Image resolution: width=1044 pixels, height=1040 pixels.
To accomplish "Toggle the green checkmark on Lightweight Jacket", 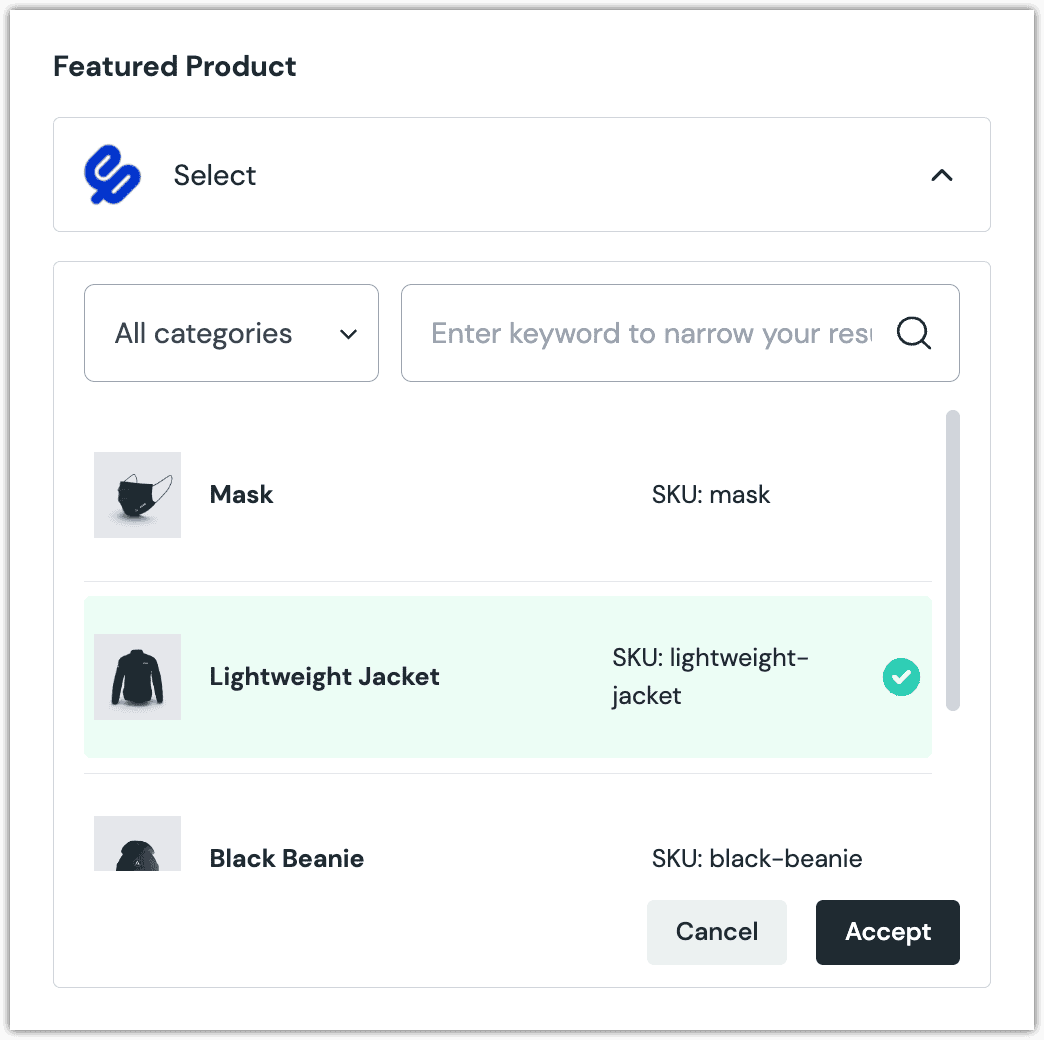I will click(901, 677).
